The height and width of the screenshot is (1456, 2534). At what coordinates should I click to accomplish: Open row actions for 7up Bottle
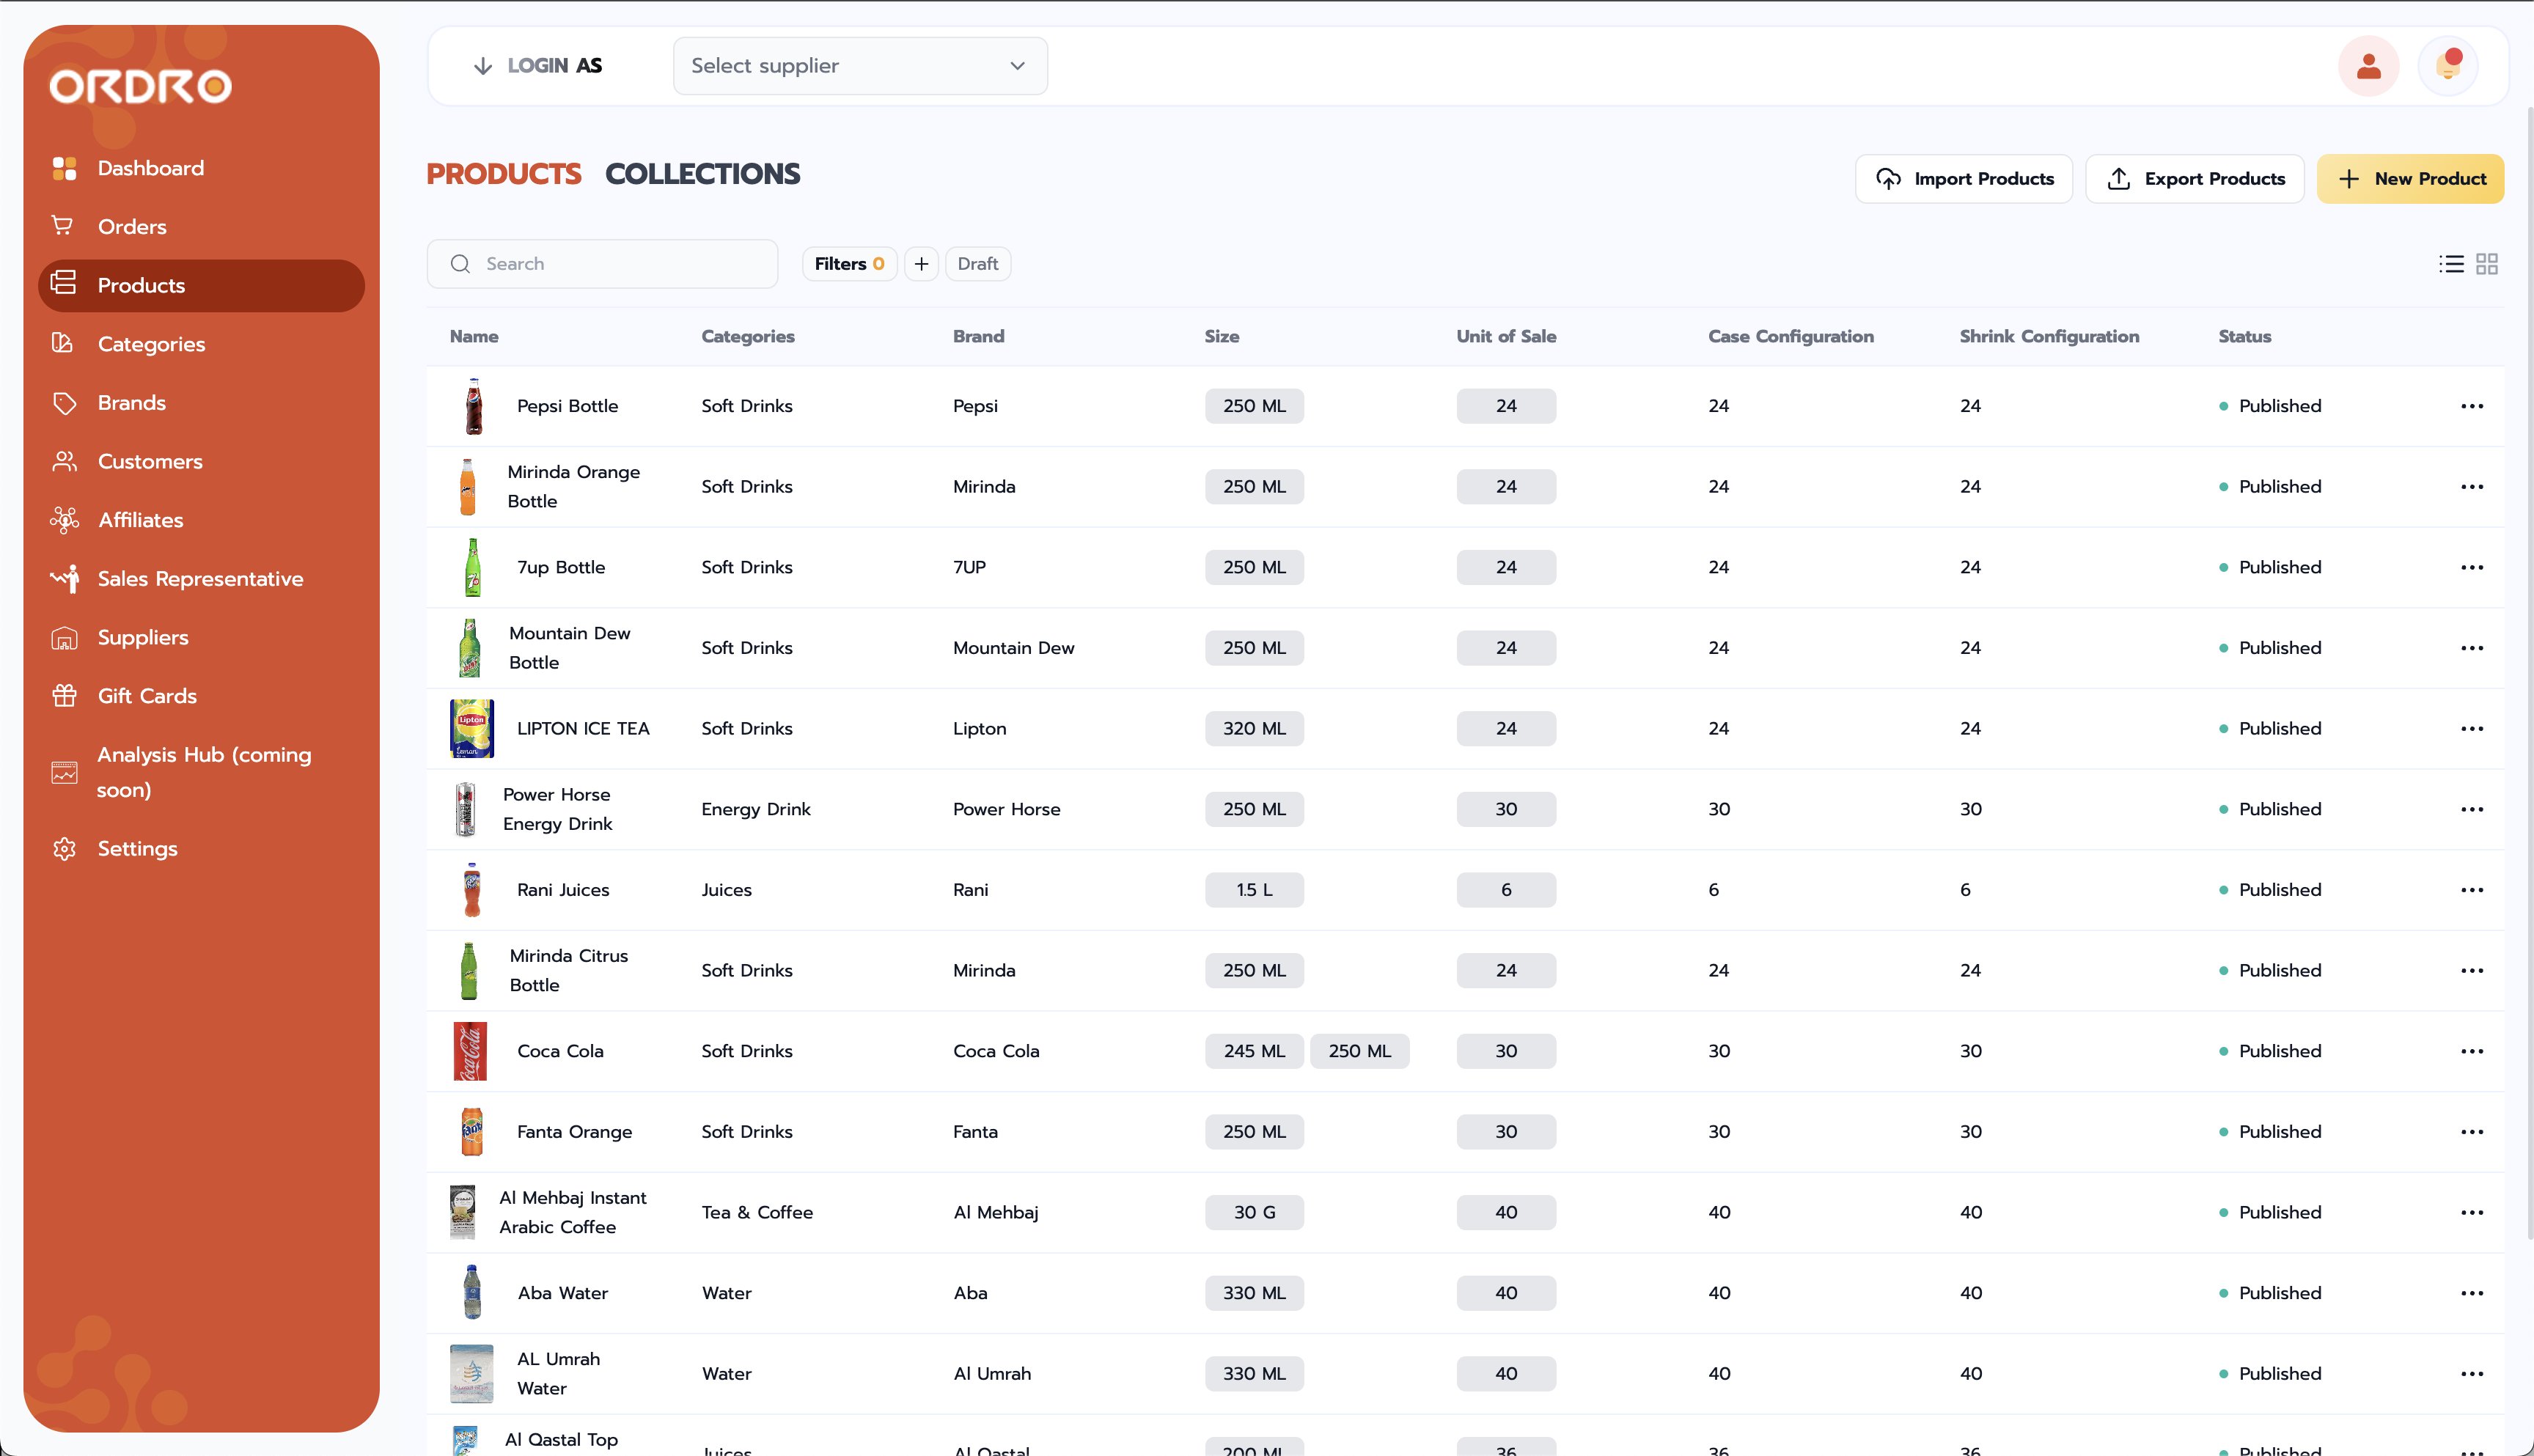[2472, 568]
